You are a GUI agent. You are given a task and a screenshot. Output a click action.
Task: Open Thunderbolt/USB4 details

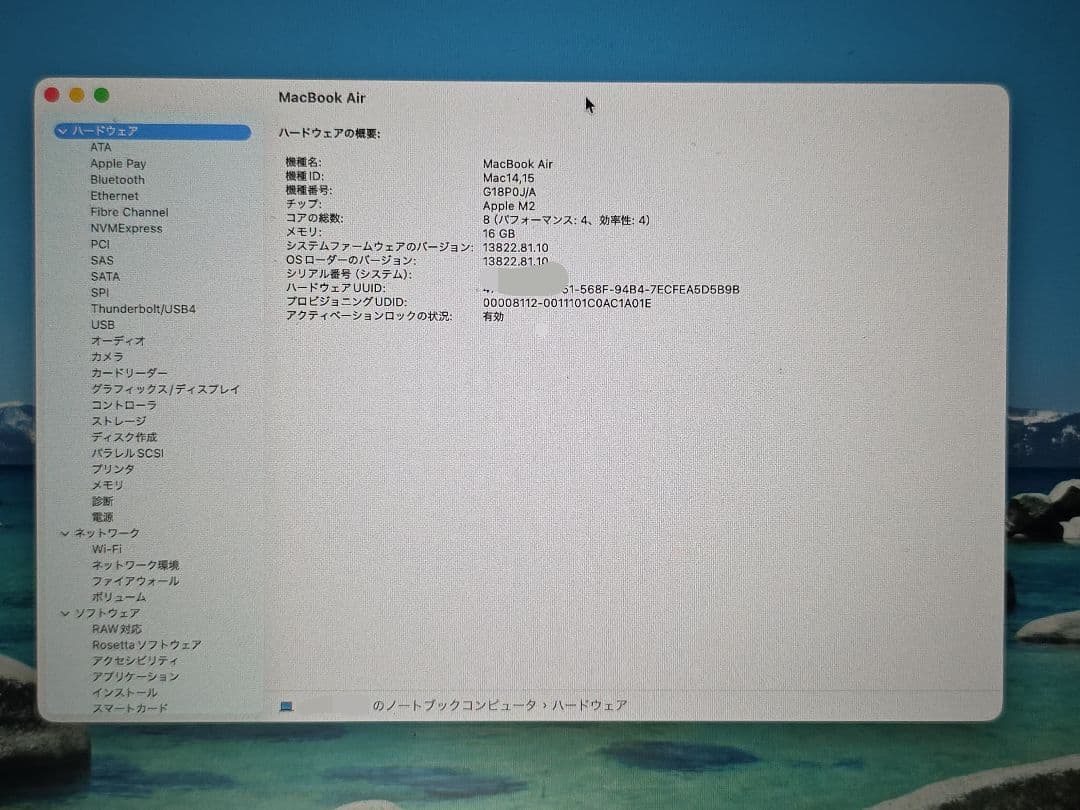tap(143, 309)
